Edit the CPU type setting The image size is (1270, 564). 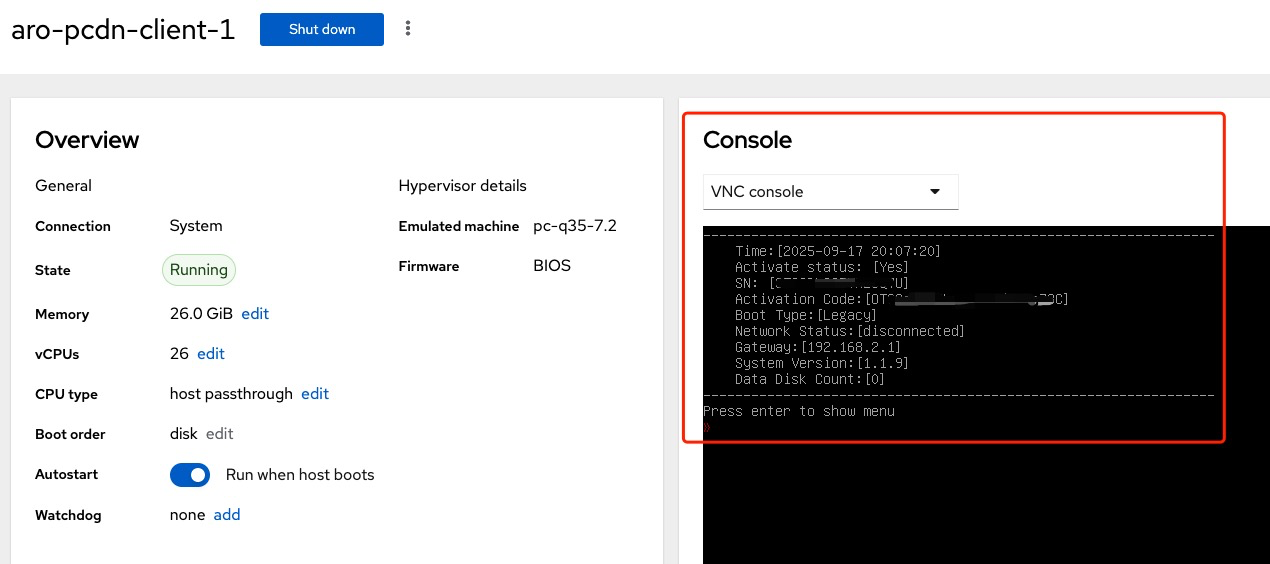coord(315,394)
